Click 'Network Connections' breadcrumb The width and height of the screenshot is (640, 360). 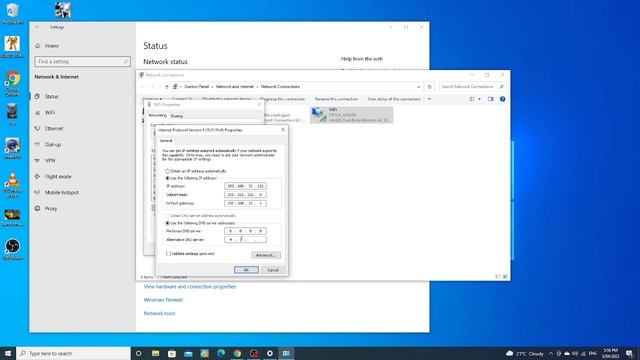point(280,87)
